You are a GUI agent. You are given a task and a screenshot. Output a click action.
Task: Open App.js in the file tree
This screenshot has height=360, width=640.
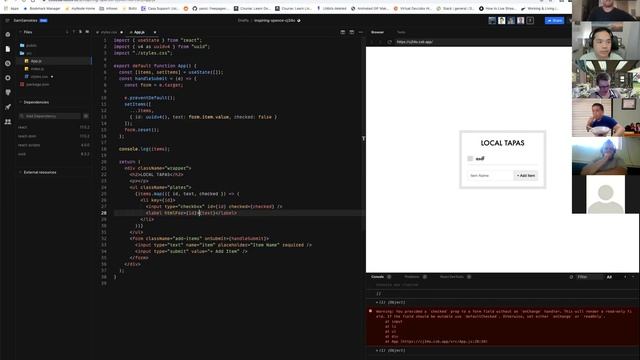[54, 61]
